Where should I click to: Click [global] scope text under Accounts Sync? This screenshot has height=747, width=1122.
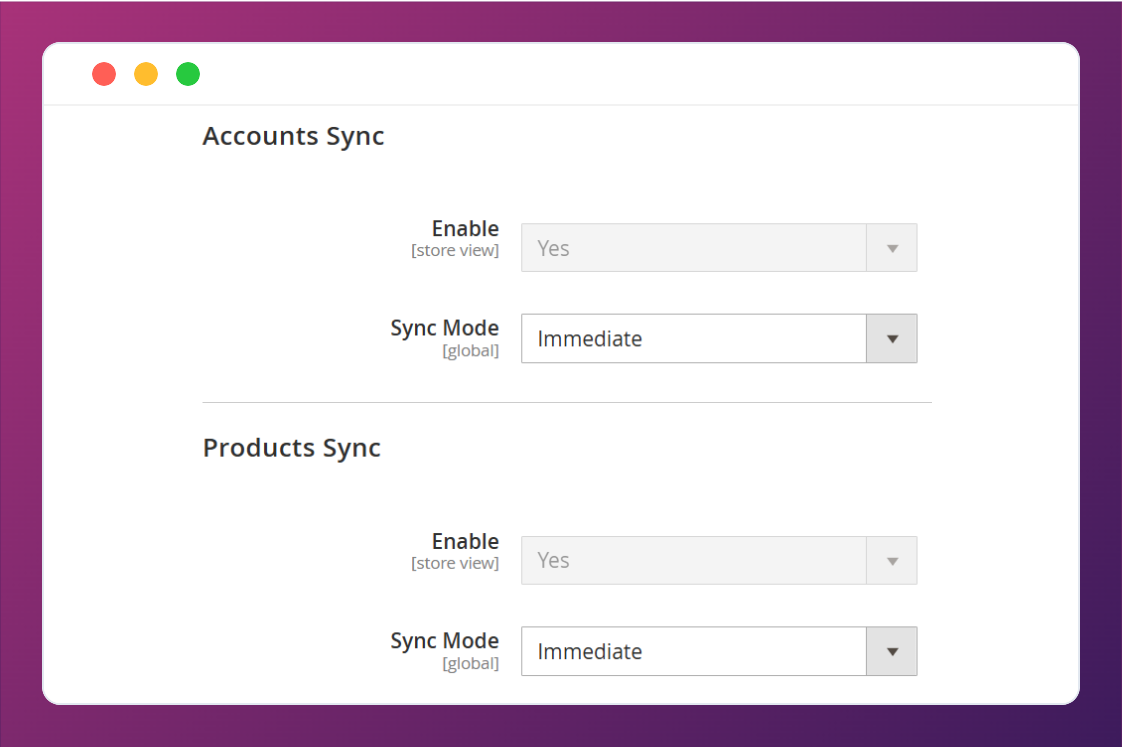(x=470, y=351)
